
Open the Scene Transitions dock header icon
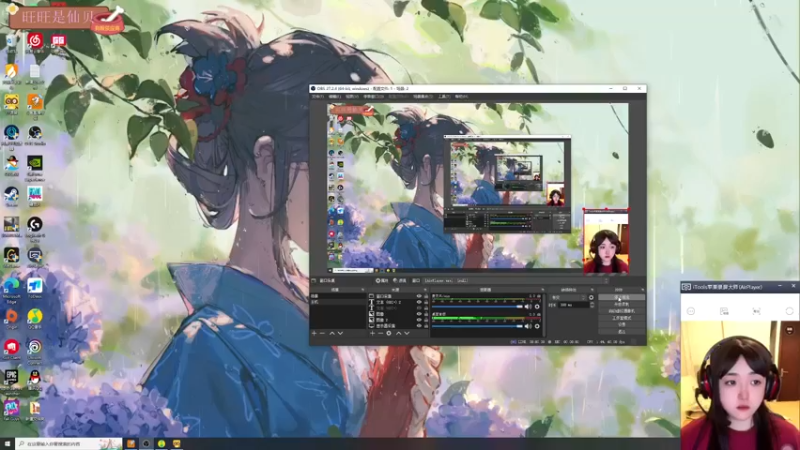pos(592,290)
